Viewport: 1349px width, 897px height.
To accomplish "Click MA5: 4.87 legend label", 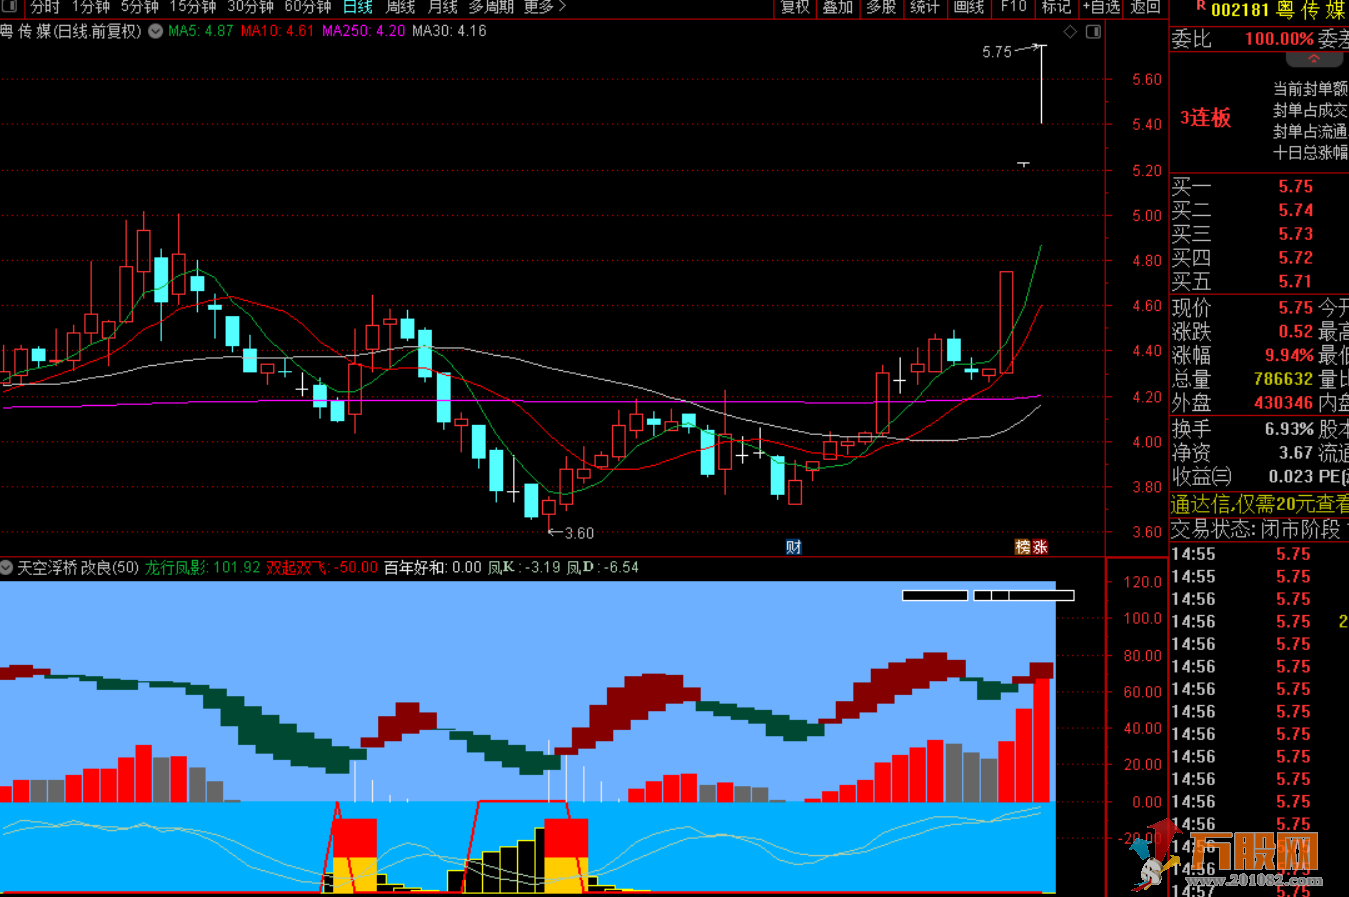I will [x=201, y=31].
